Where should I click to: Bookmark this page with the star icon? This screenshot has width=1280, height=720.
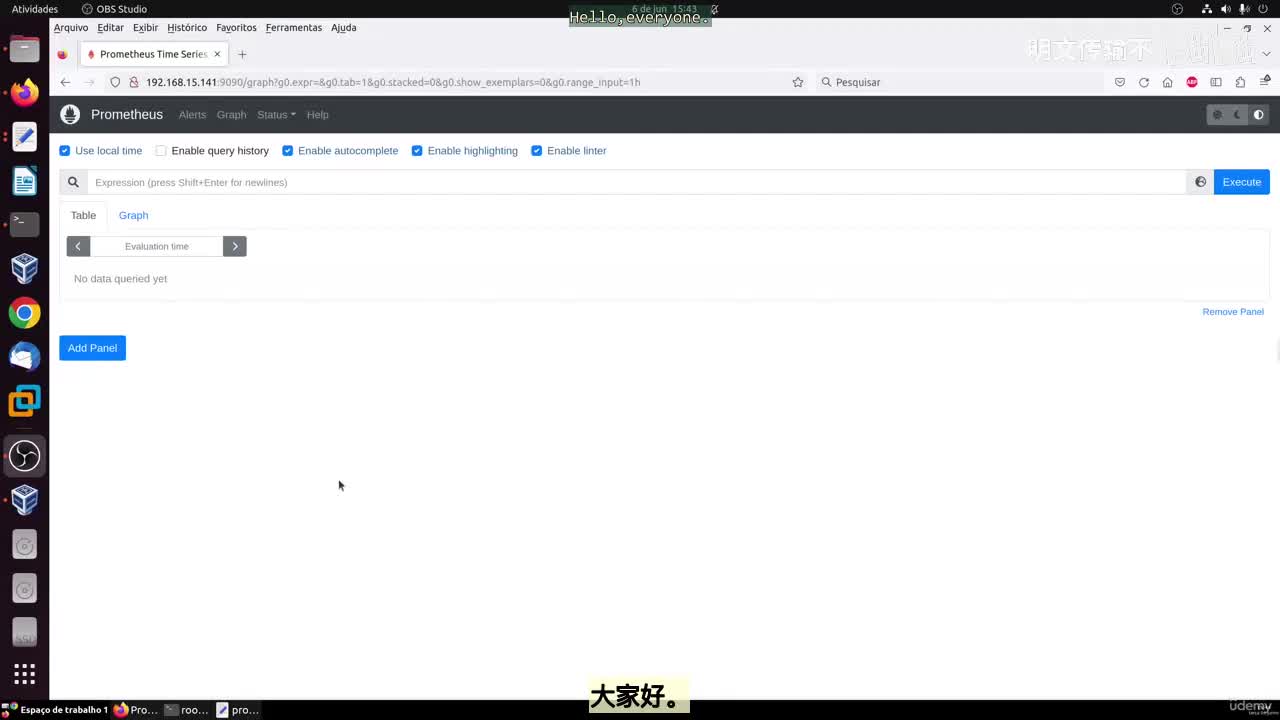coord(798,82)
